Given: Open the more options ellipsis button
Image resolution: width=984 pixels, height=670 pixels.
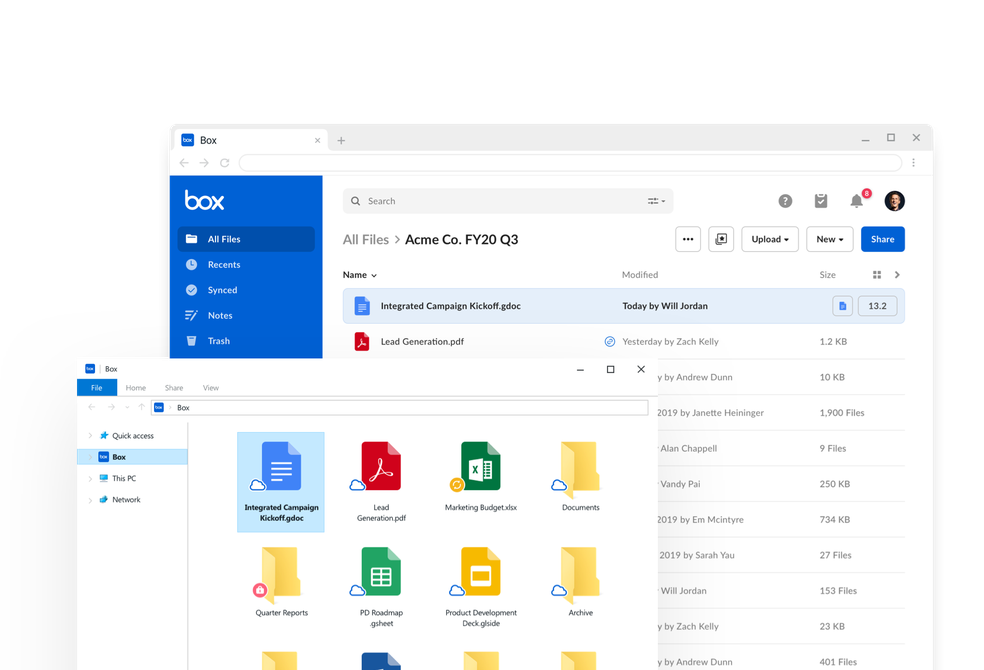Looking at the screenshot, I should (x=688, y=239).
